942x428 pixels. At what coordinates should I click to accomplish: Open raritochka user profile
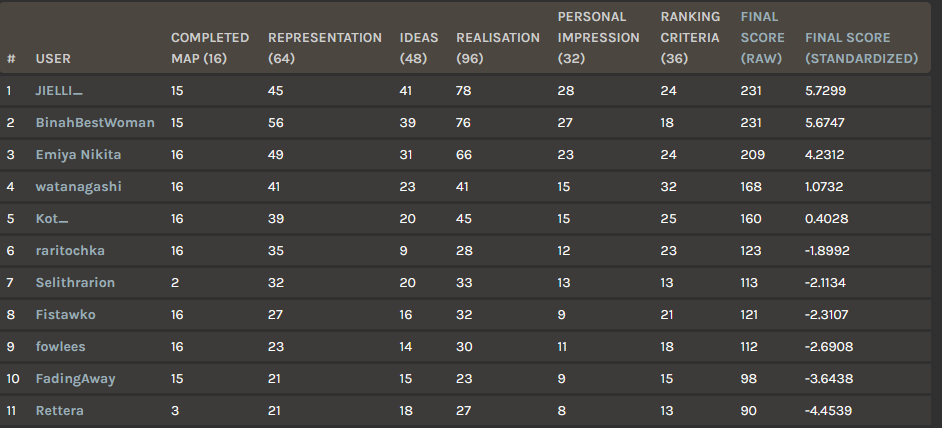pyautogui.click(x=70, y=251)
